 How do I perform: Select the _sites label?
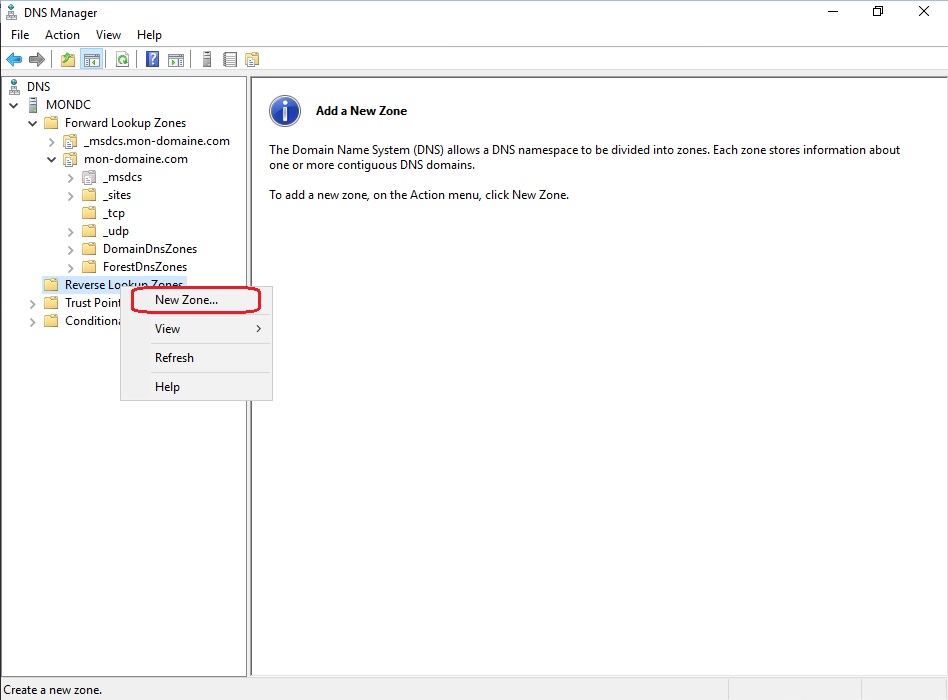tap(117, 195)
